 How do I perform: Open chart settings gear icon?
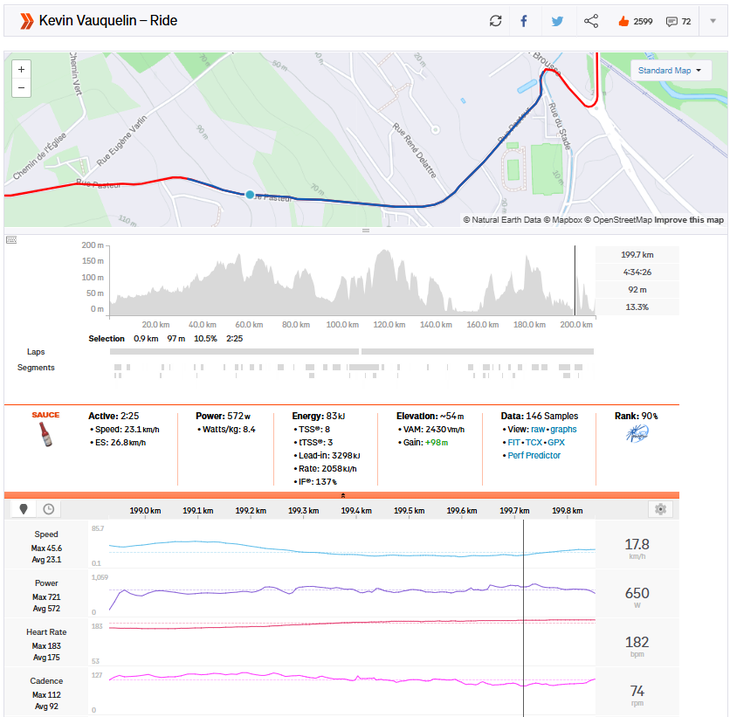(660, 509)
